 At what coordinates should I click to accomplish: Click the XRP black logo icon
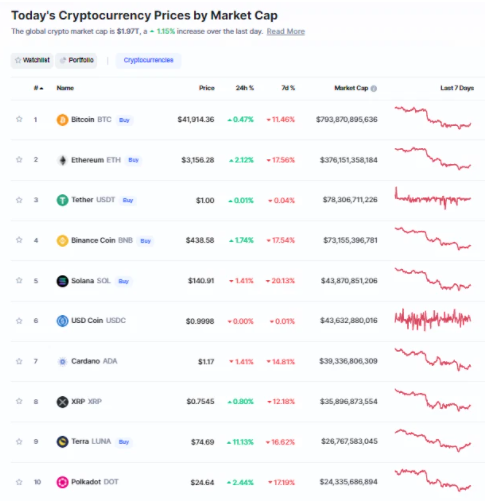click(x=62, y=402)
